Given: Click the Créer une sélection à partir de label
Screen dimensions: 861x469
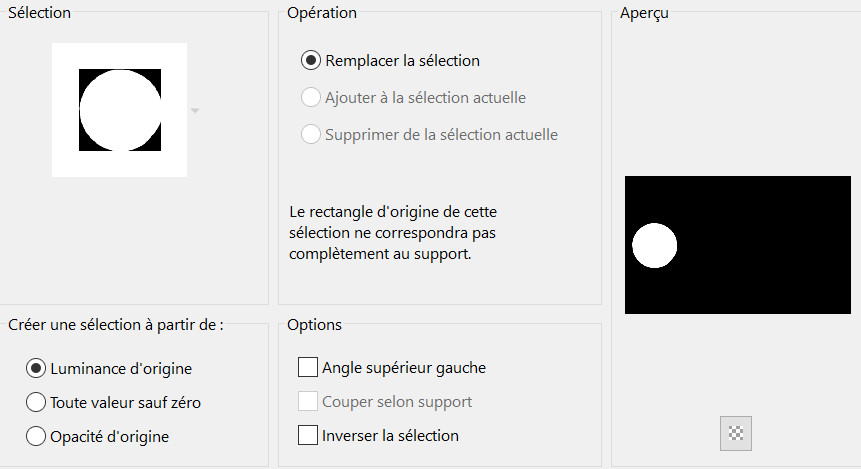Looking at the screenshot, I should coord(115,325).
